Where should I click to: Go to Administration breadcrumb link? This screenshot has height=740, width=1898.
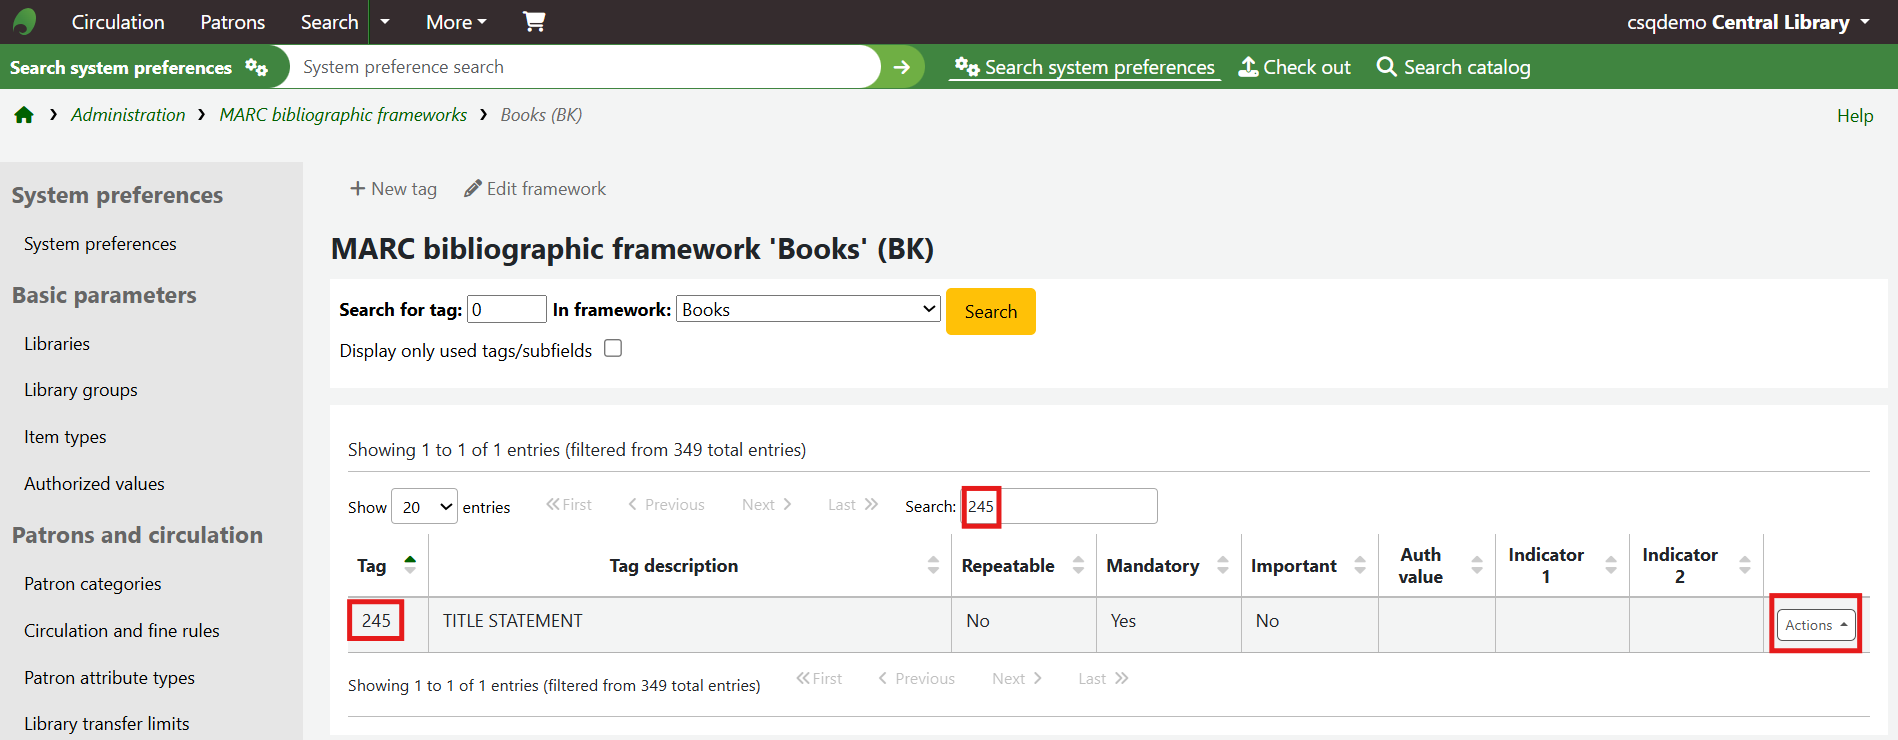pyautogui.click(x=128, y=115)
